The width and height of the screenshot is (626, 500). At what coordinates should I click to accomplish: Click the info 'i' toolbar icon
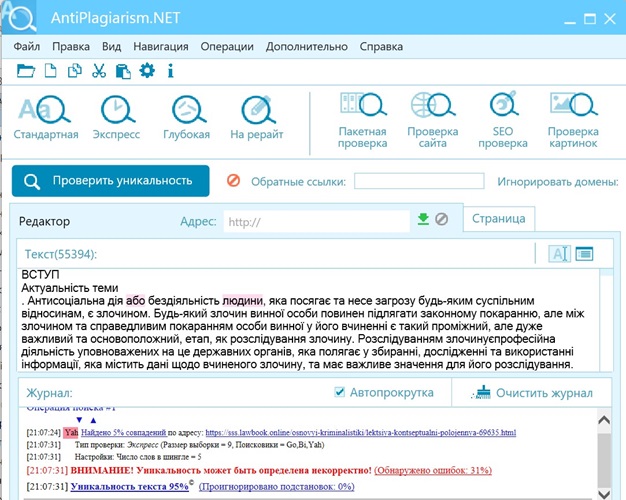pyautogui.click(x=170, y=71)
